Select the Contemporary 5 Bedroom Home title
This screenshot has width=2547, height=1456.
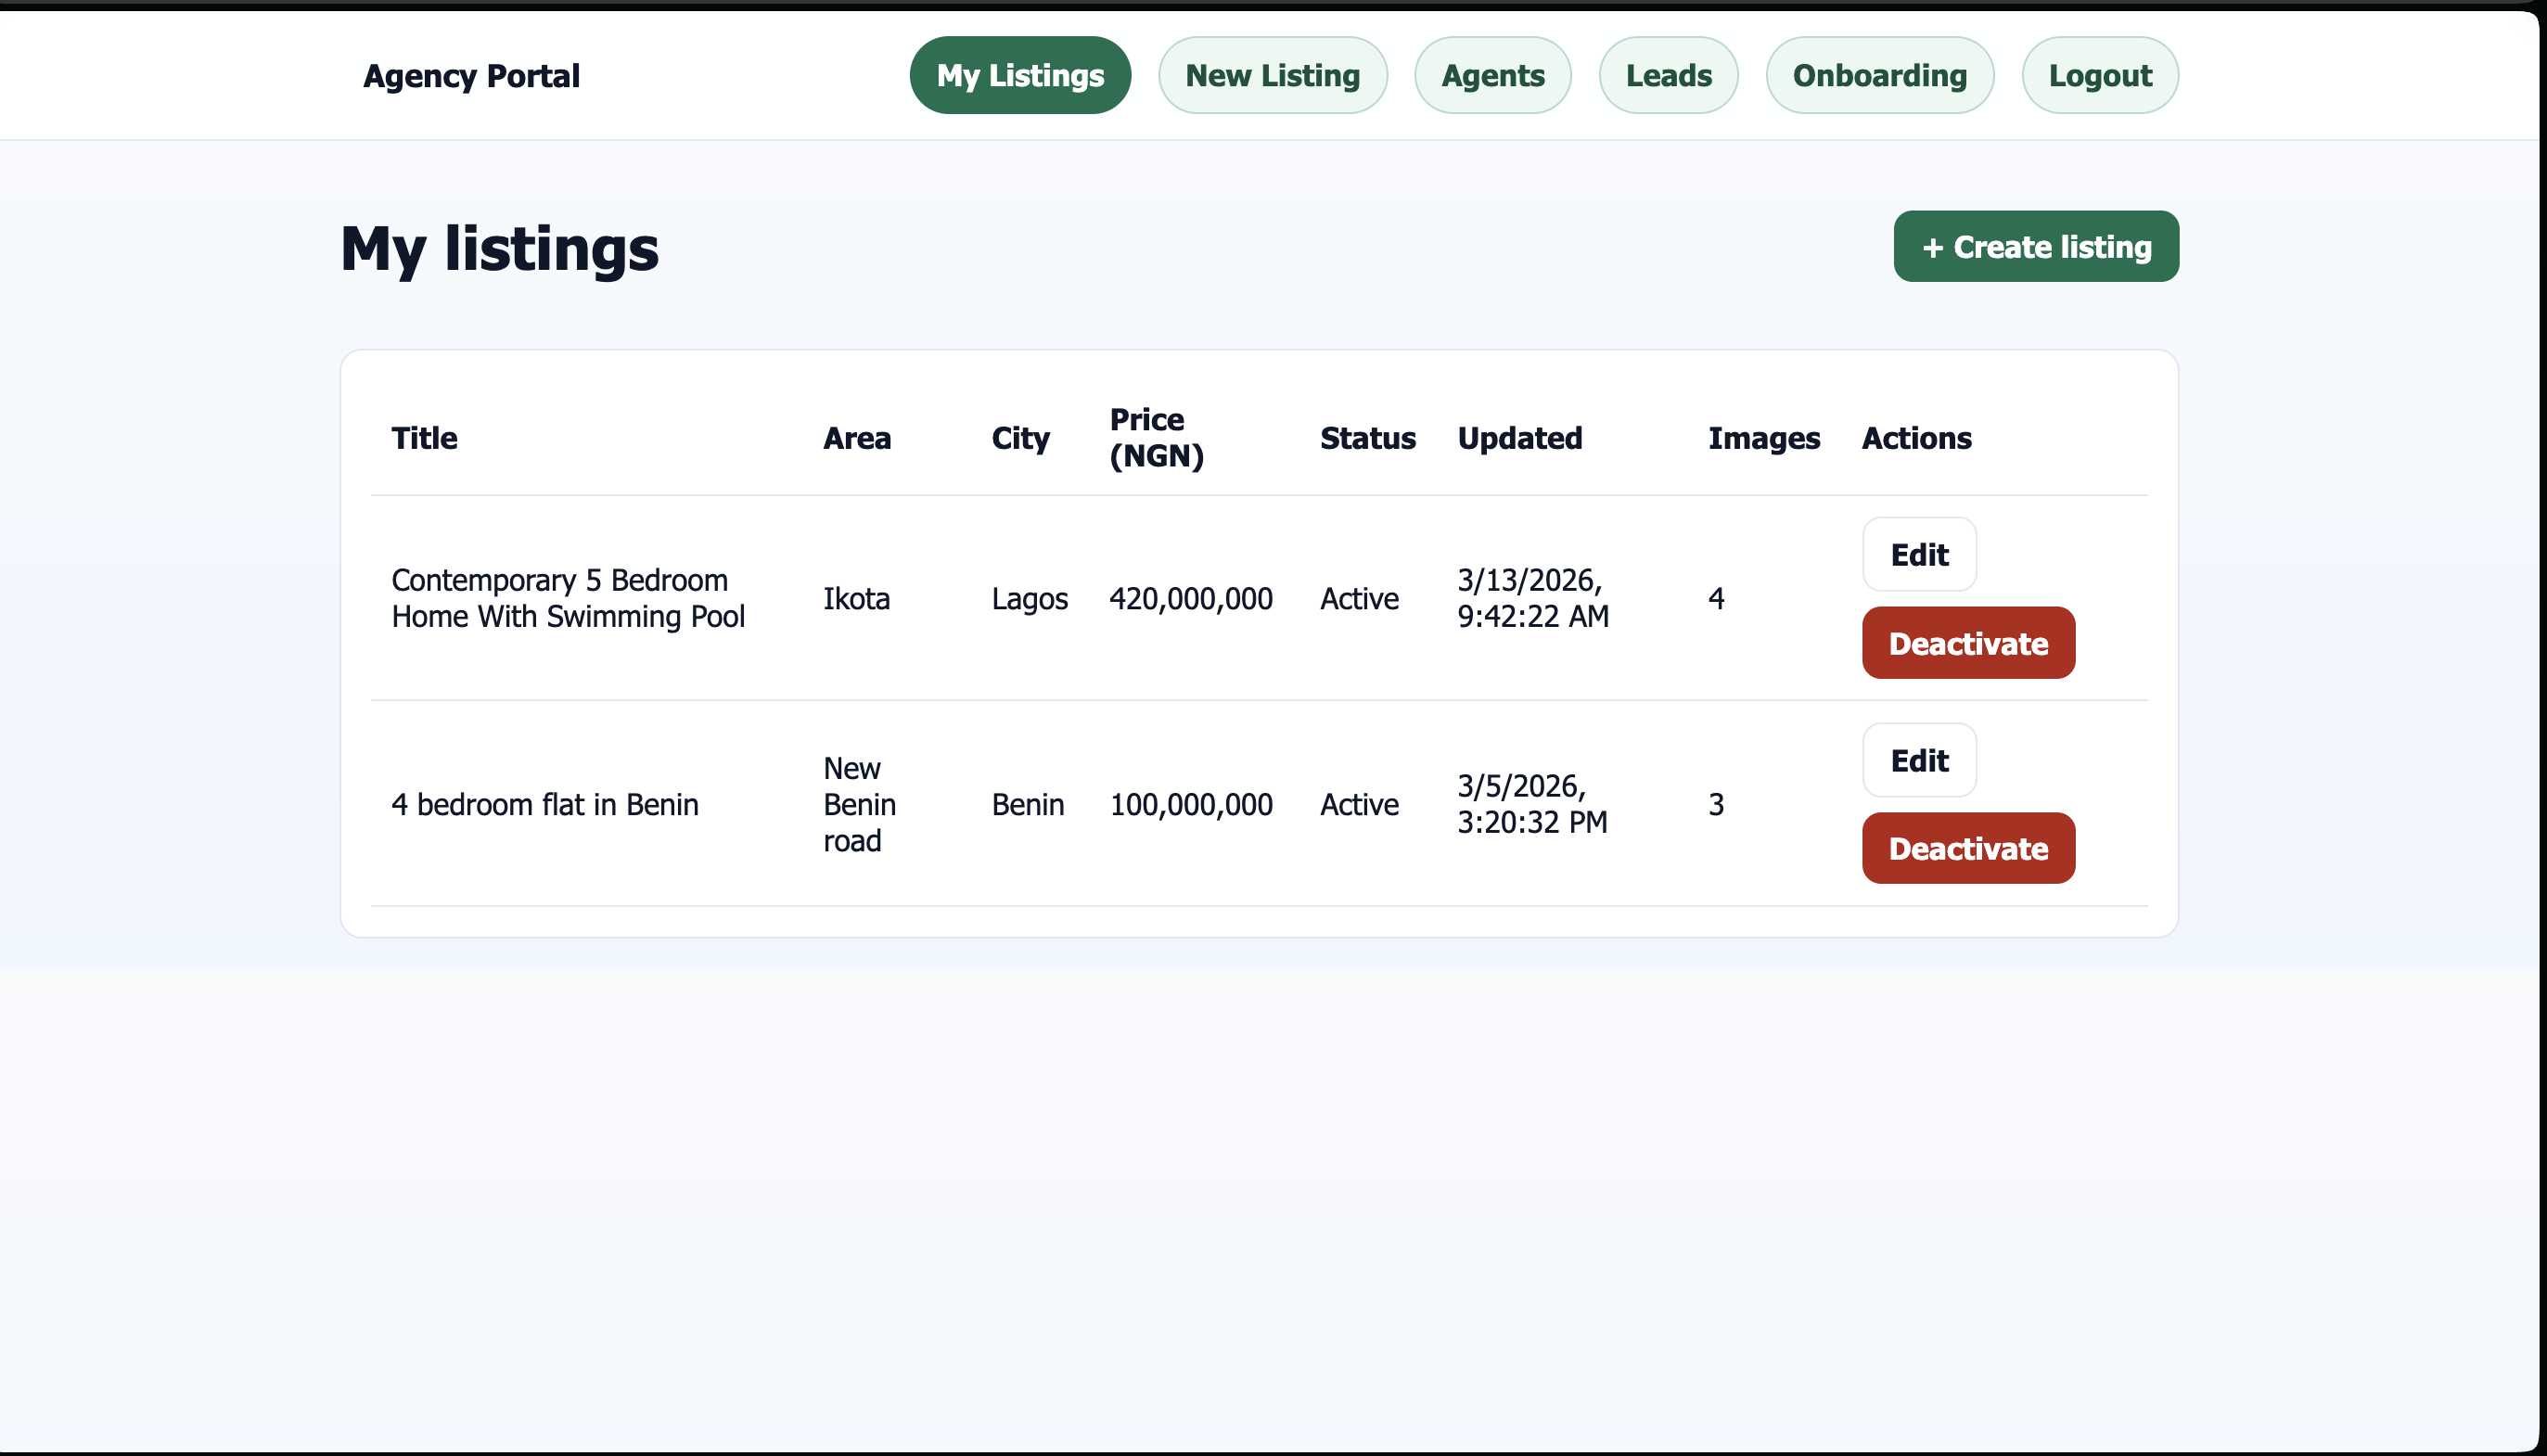568,598
